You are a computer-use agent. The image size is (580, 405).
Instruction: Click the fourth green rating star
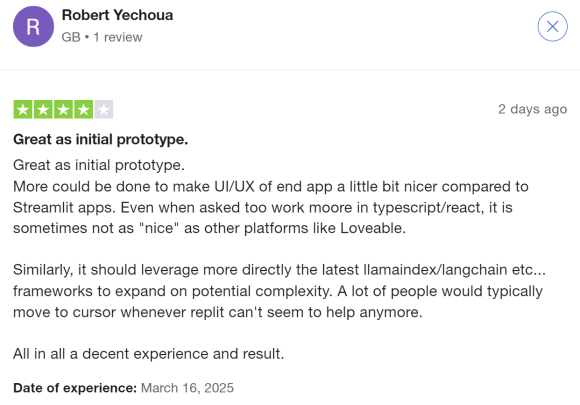click(84, 109)
